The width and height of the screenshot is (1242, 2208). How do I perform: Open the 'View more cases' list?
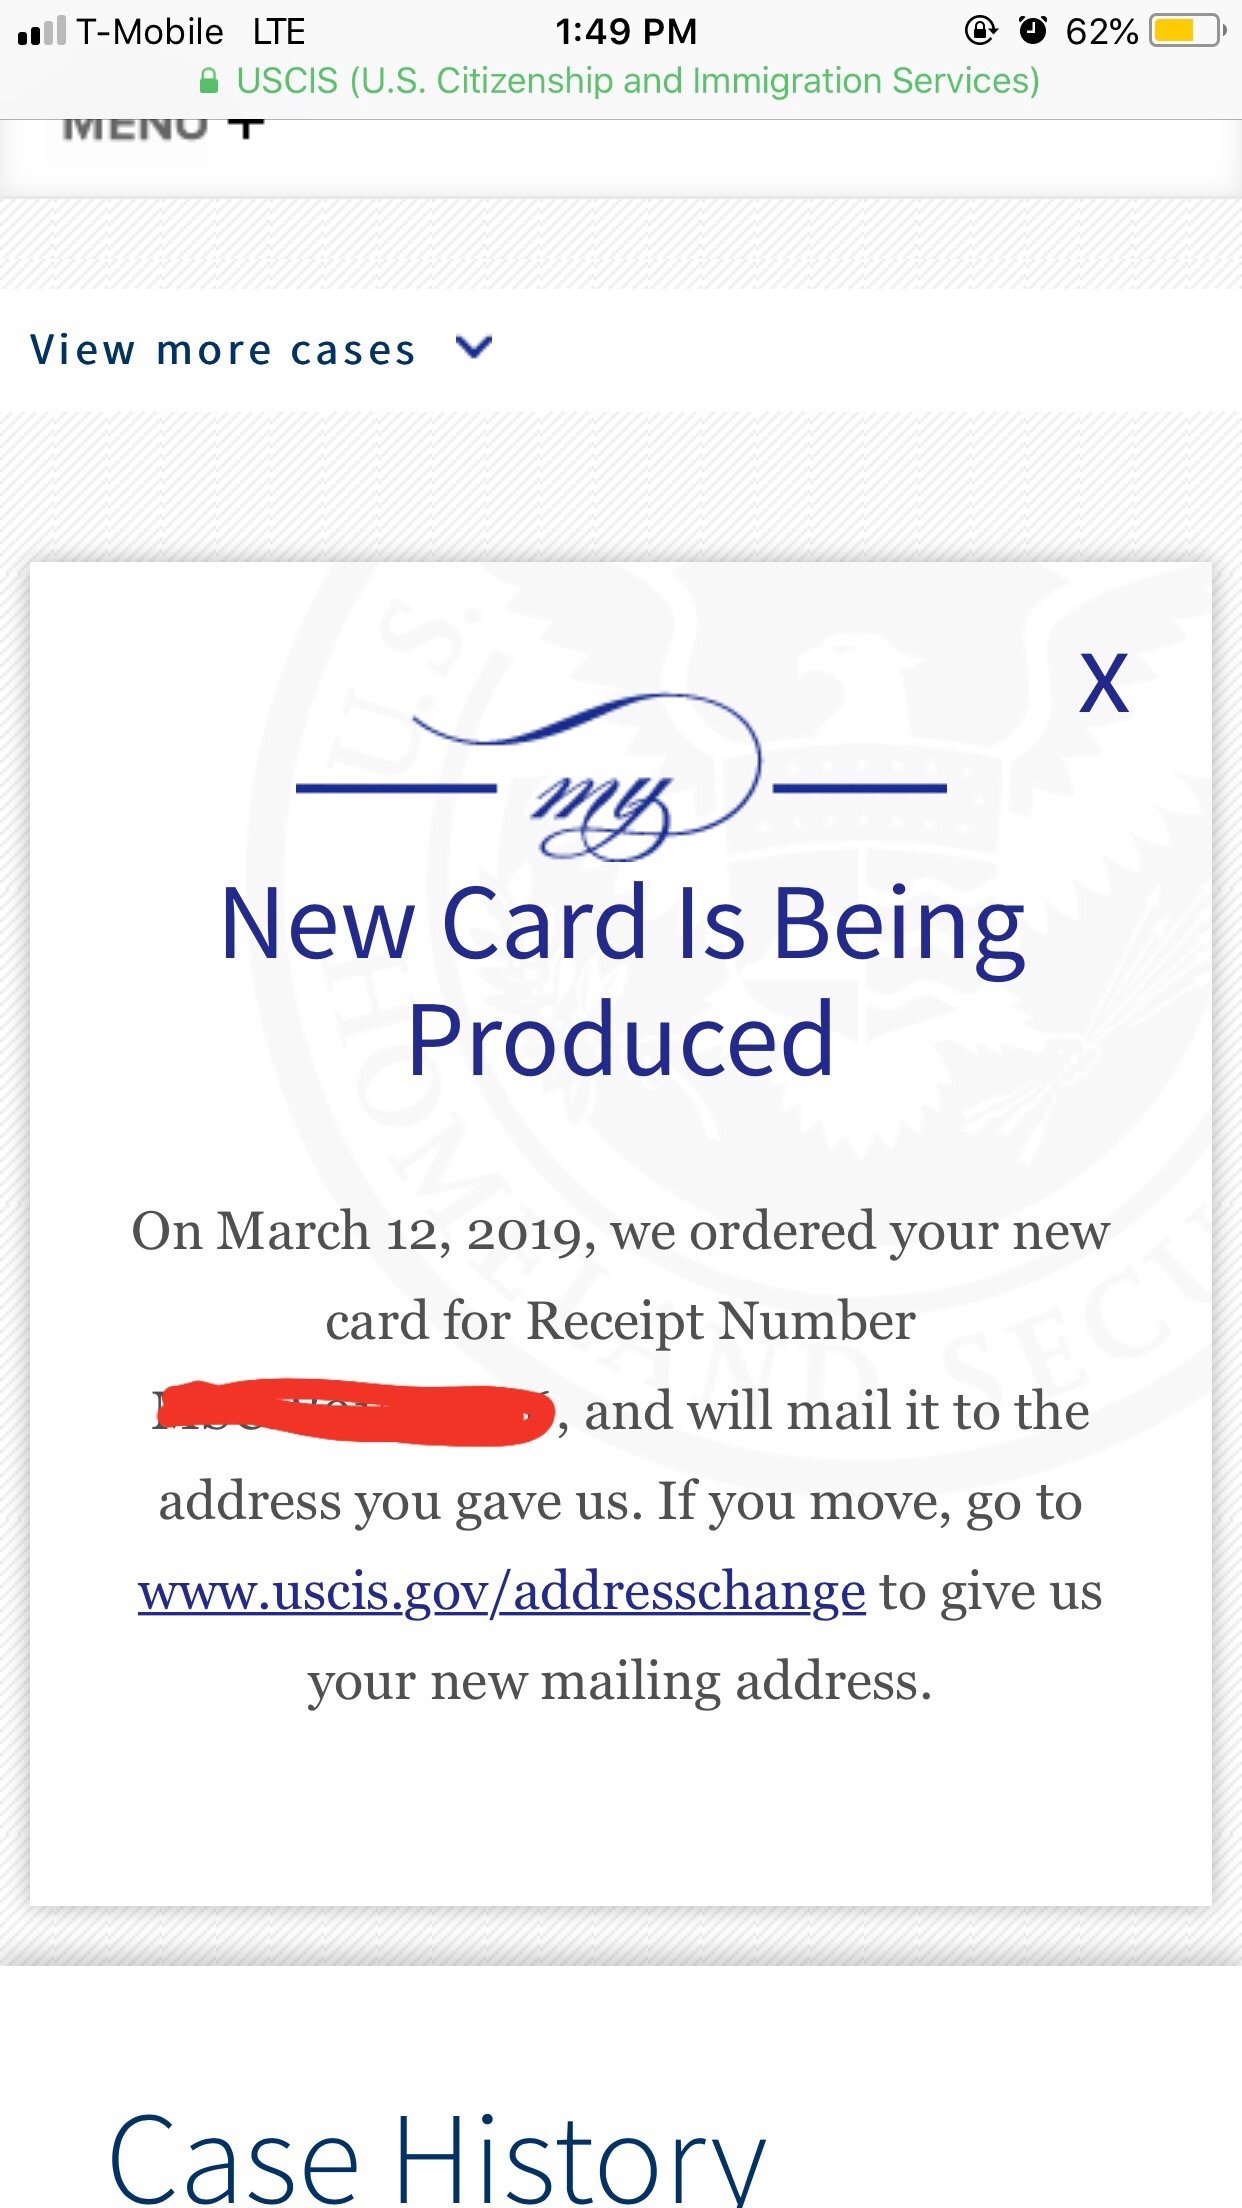(223, 350)
